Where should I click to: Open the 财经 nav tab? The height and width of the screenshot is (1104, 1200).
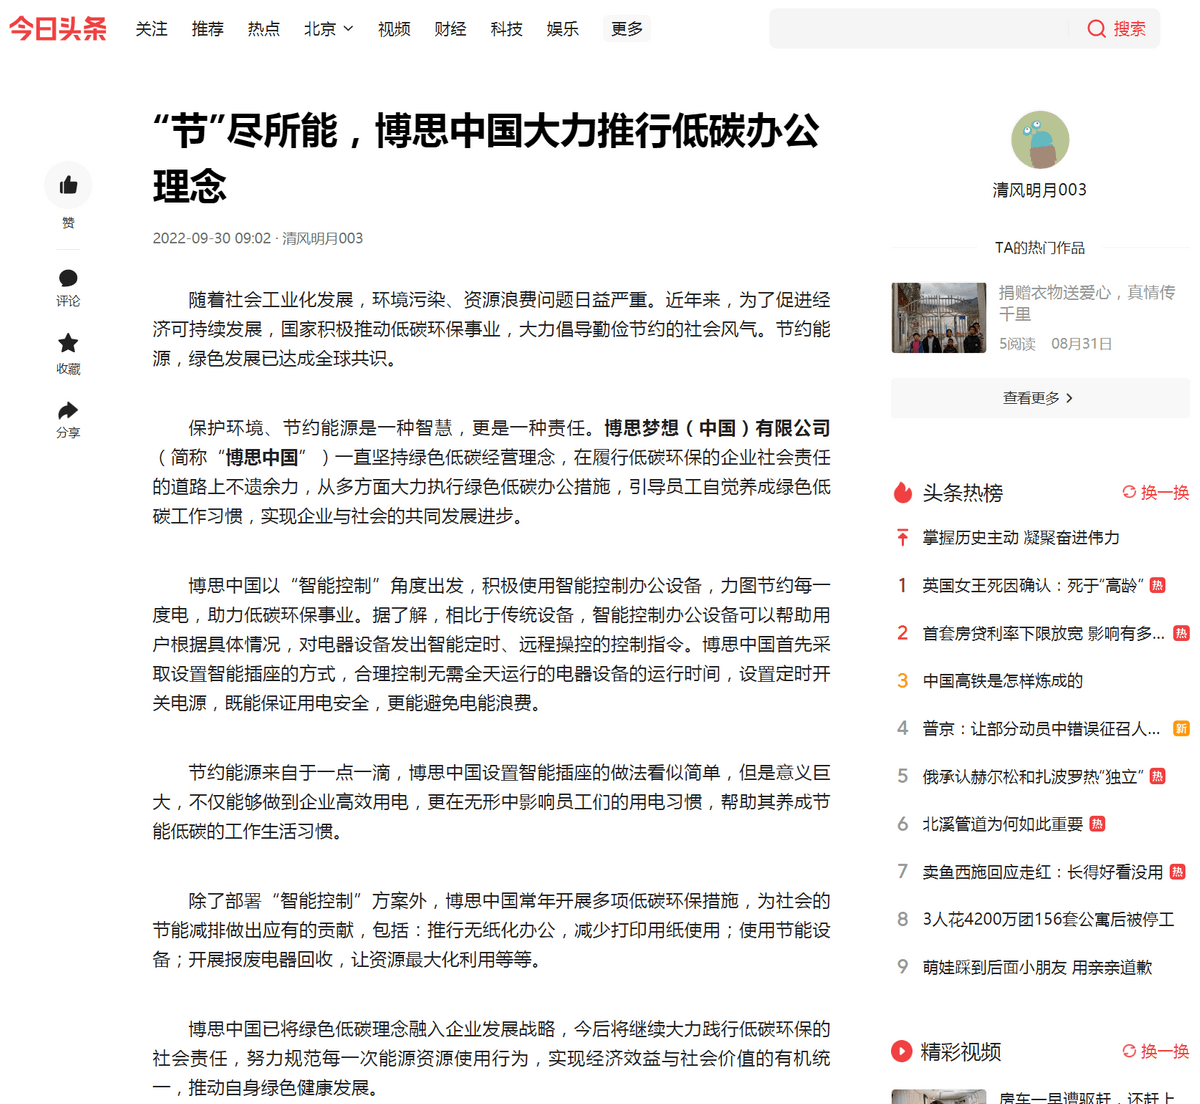tap(450, 29)
